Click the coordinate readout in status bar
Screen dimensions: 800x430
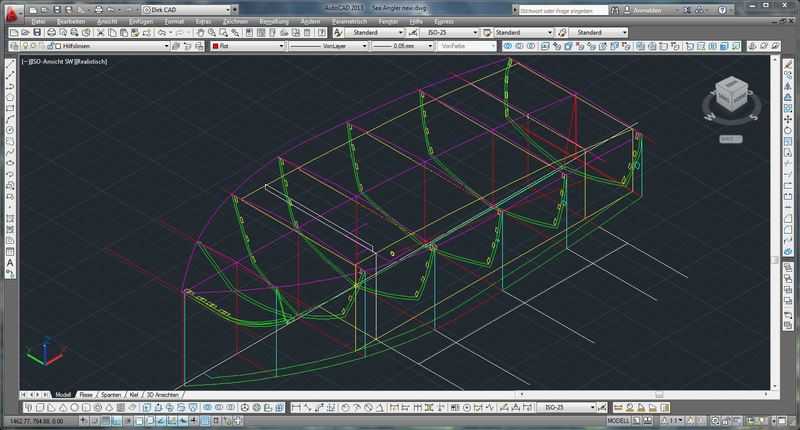(x=36, y=421)
